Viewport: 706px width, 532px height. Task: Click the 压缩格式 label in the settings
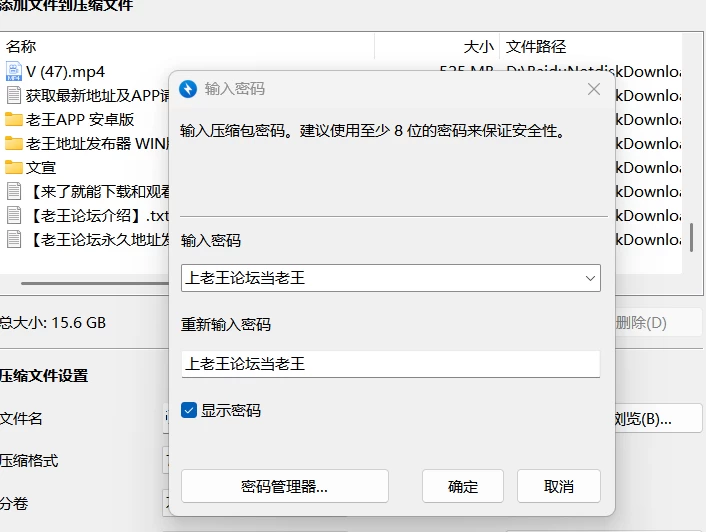pos(29,461)
